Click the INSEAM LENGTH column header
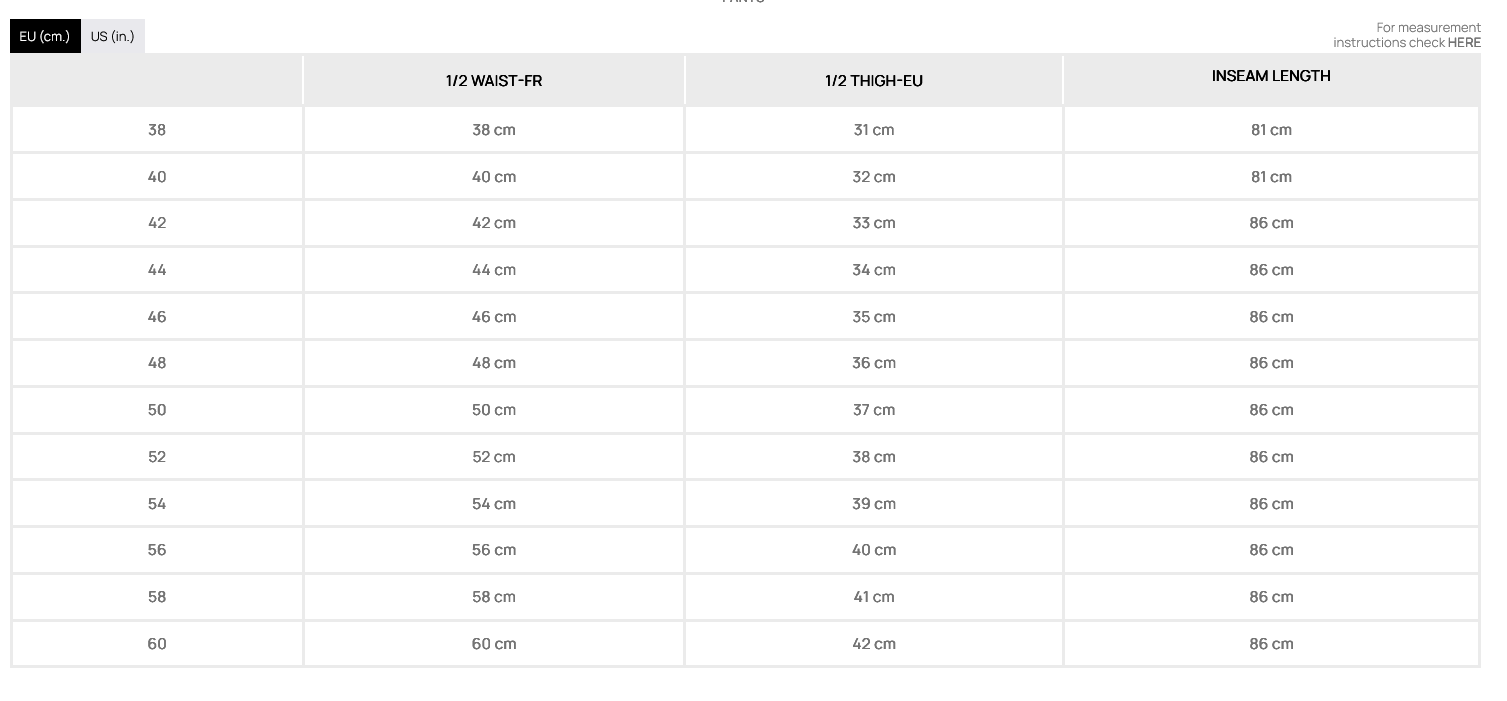The image size is (1507, 701). point(1271,76)
